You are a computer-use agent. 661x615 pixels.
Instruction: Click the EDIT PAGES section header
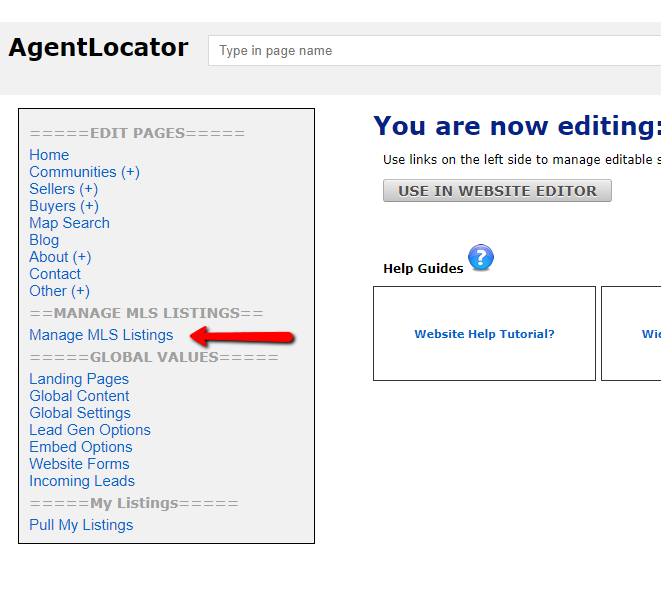137,133
